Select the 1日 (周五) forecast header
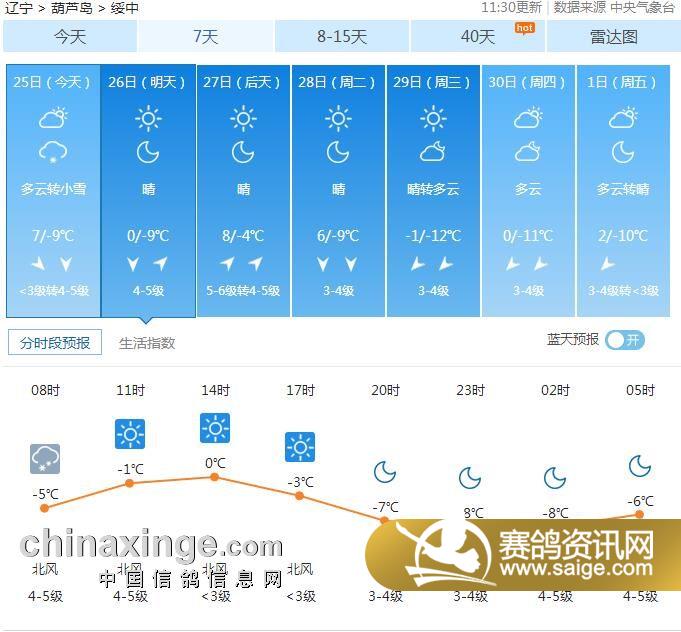 [621, 82]
